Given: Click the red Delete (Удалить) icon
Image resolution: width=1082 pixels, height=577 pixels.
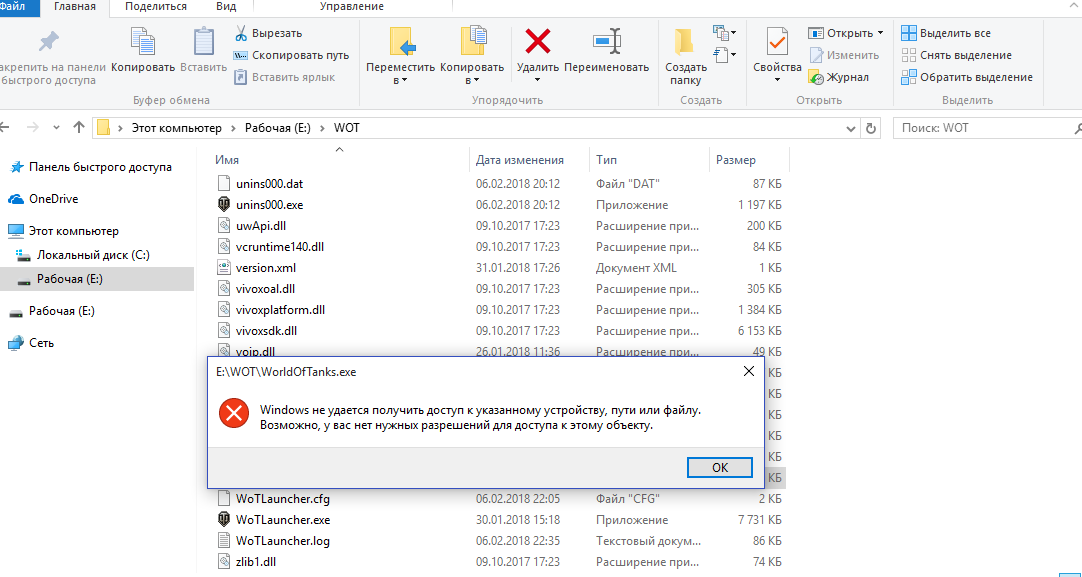Looking at the screenshot, I should coord(538,41).
